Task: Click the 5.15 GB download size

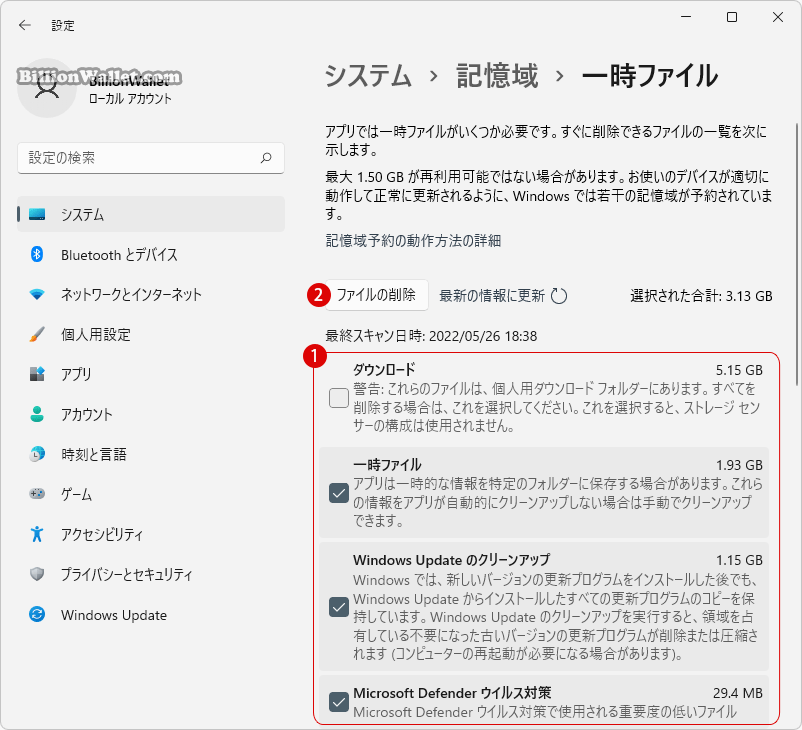Action: point(739,370)
